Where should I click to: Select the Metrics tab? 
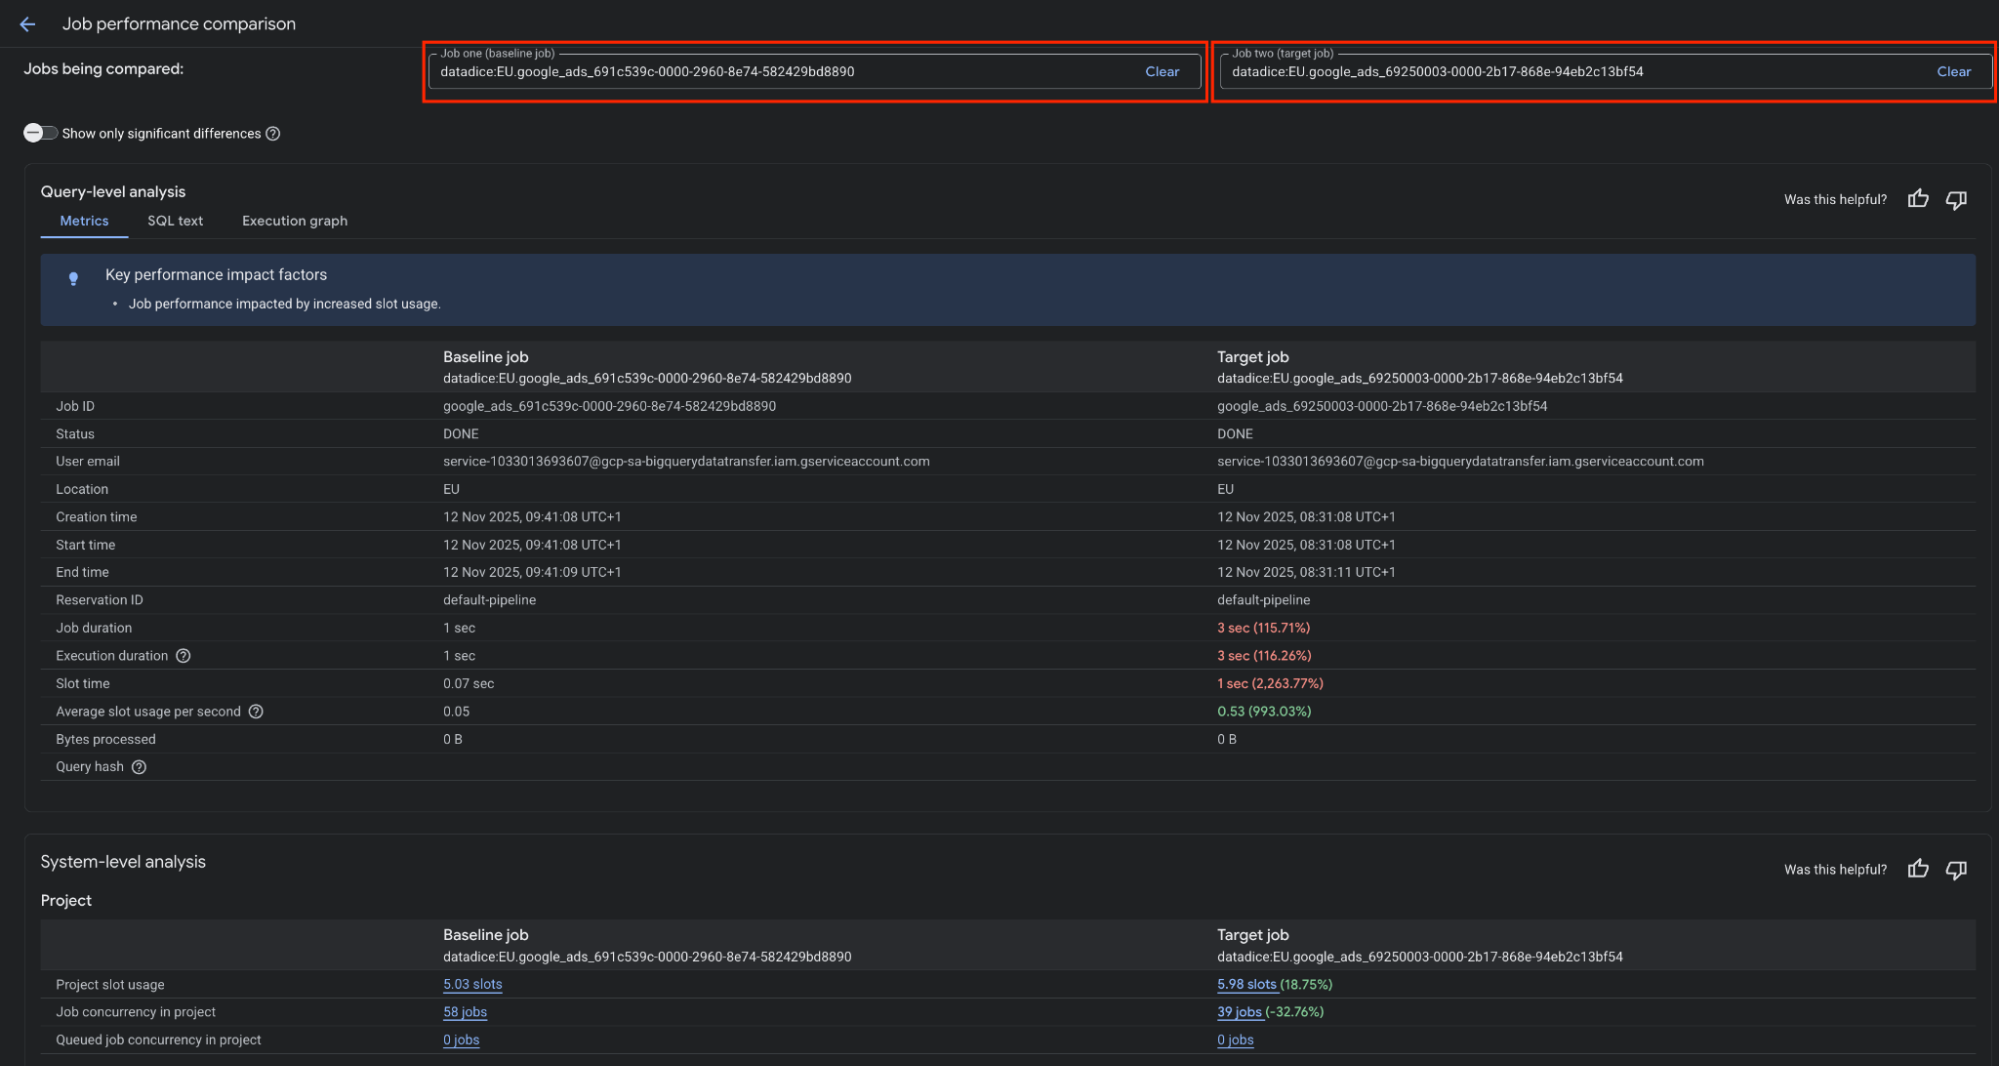84,221
